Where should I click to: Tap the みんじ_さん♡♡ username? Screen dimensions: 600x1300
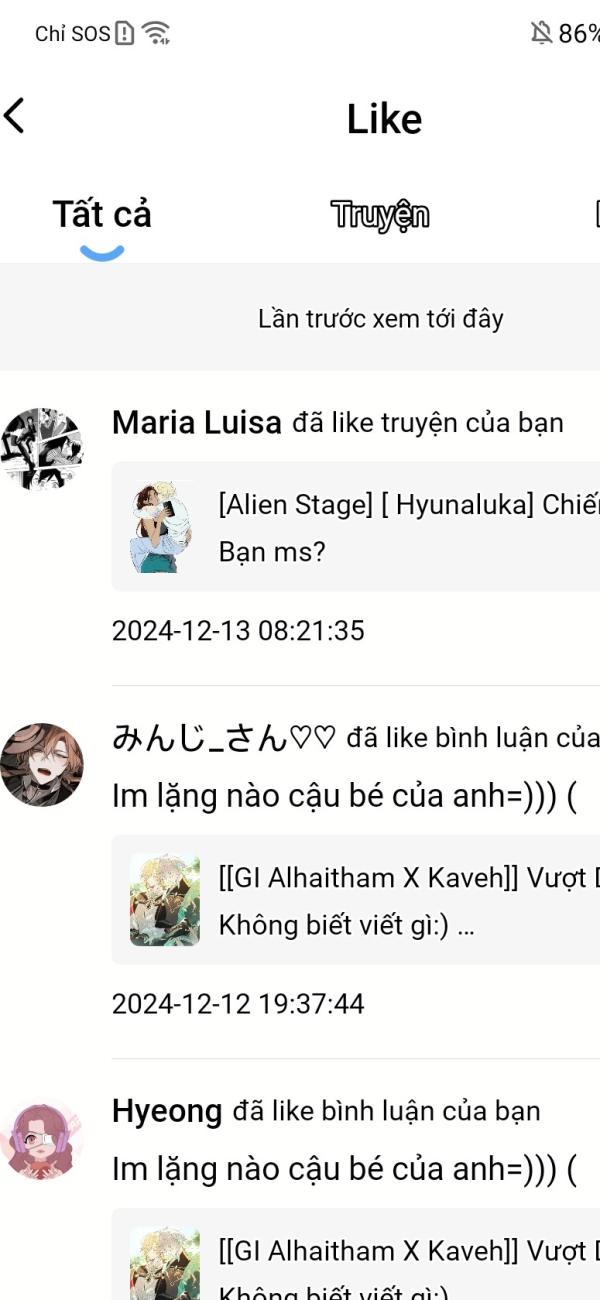click(x=224, y=738)
